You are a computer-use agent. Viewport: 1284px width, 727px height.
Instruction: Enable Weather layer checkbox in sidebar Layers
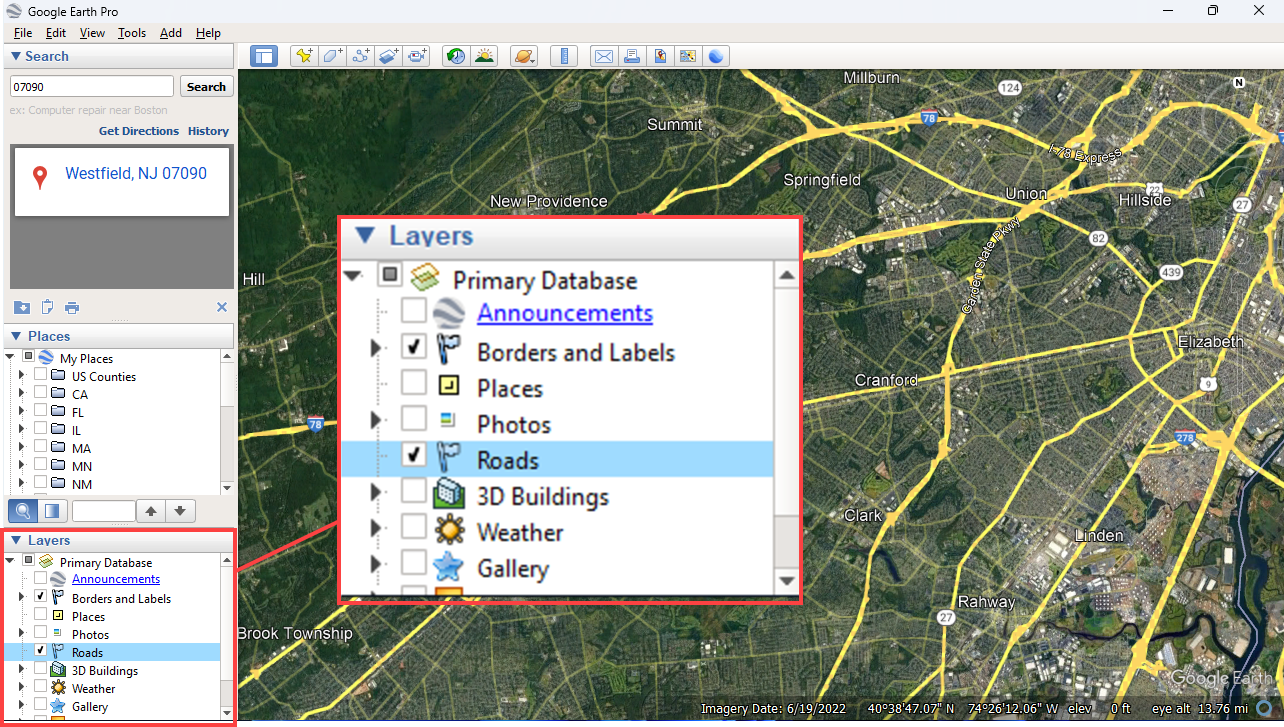41,687
